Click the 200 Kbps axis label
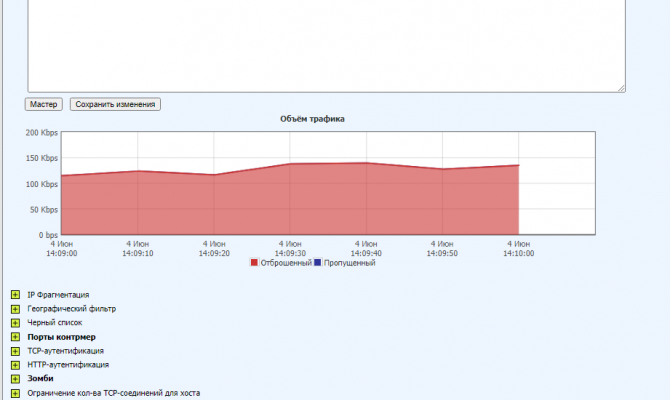The height and width of the screenshot is (400, 670). click(x=41, y=133)
